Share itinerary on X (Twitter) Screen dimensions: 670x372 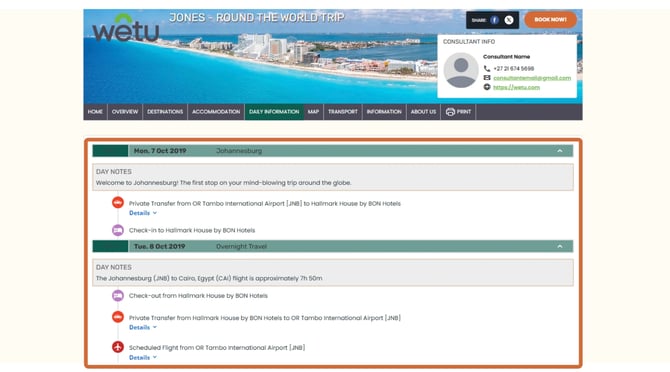pos(508,20)
